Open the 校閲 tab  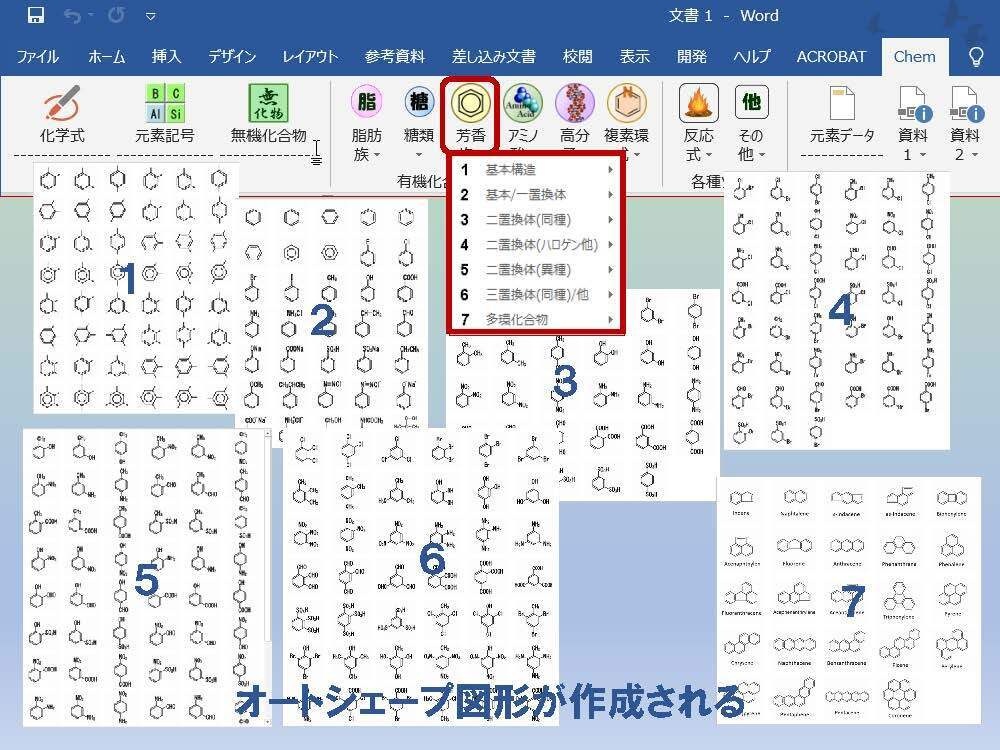[577, 56]
